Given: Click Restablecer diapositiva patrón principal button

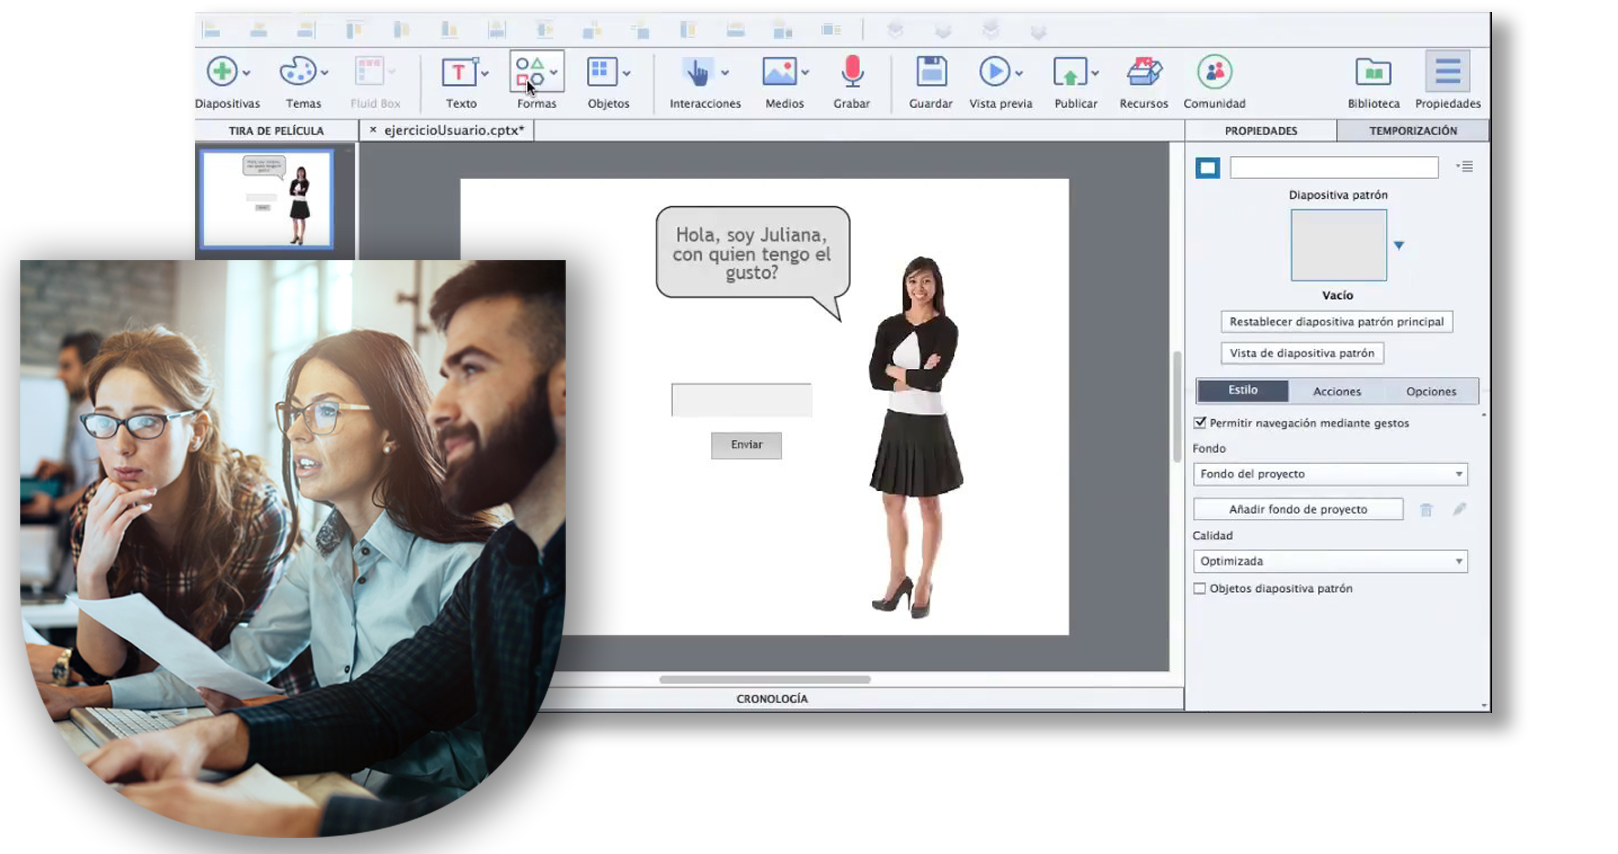Looking at the screenshot, I should pos(1336,322).
